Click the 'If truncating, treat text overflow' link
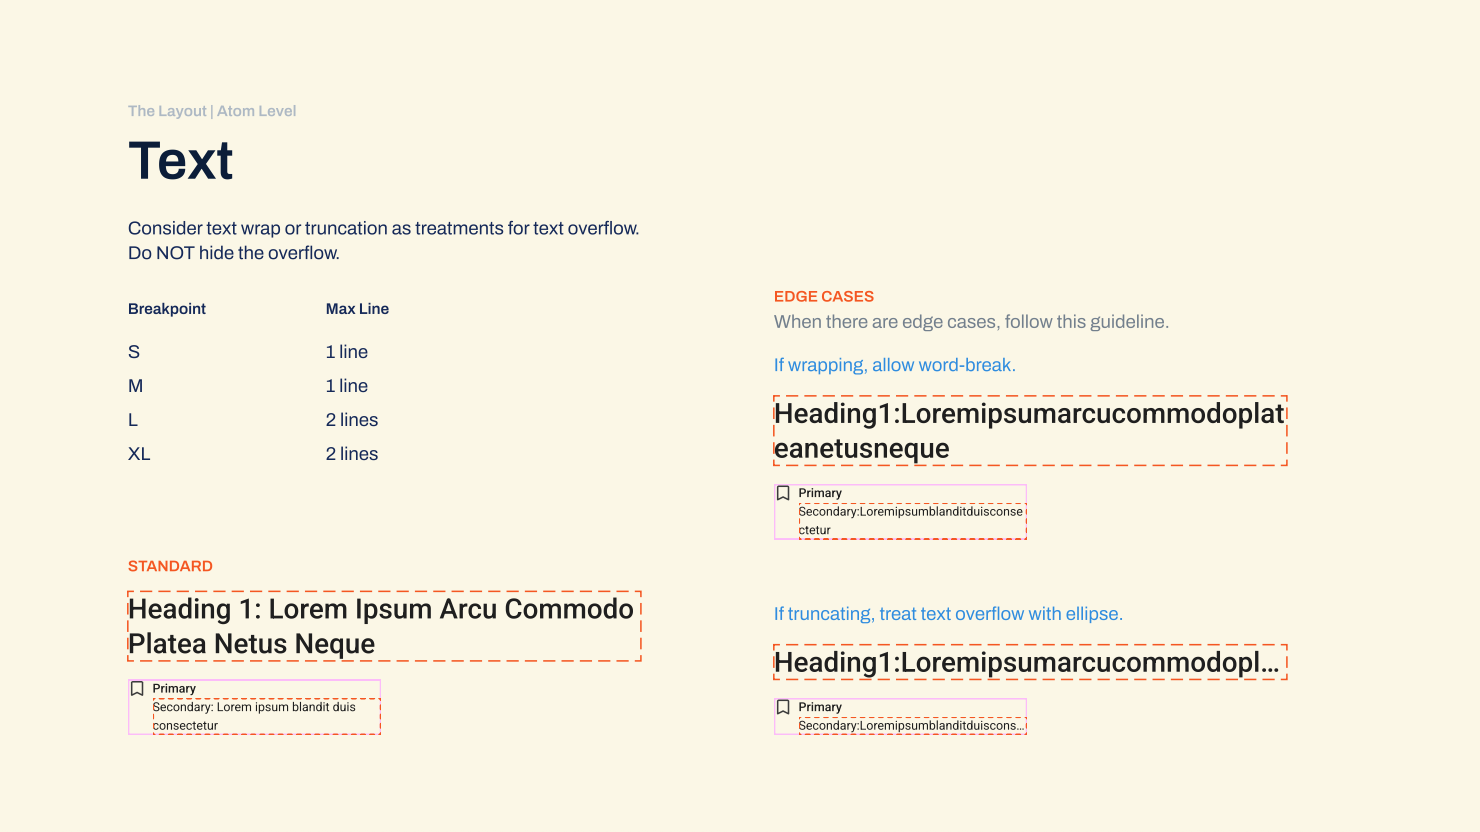1480x832 pixels. click(947, 614)
